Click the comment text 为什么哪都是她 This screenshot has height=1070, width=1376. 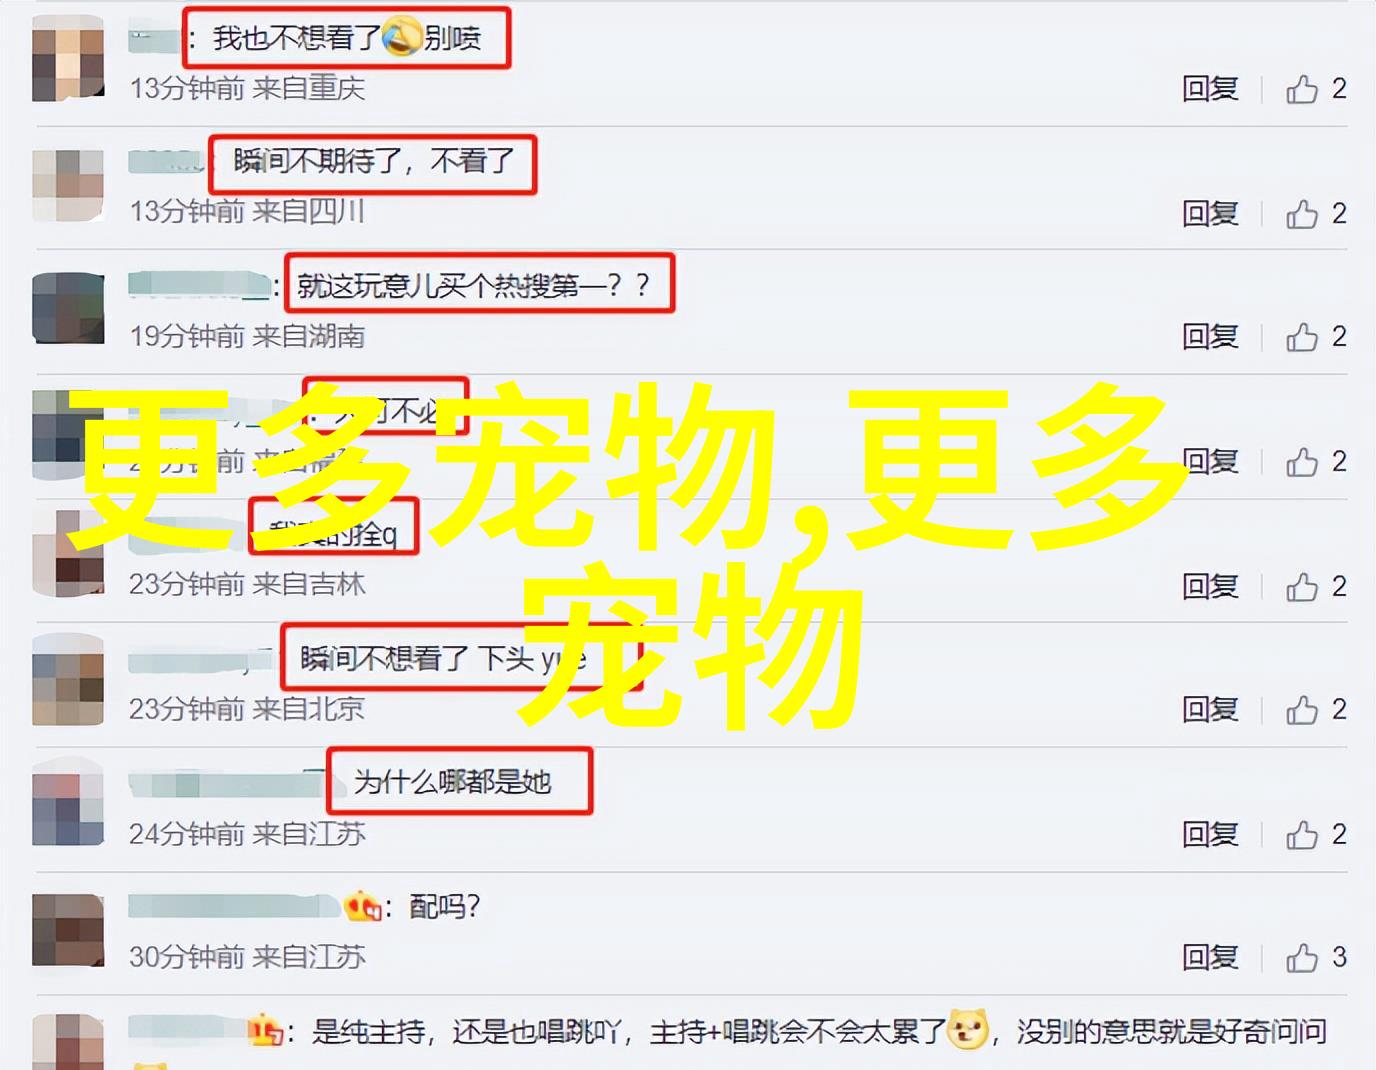point(453,782)
